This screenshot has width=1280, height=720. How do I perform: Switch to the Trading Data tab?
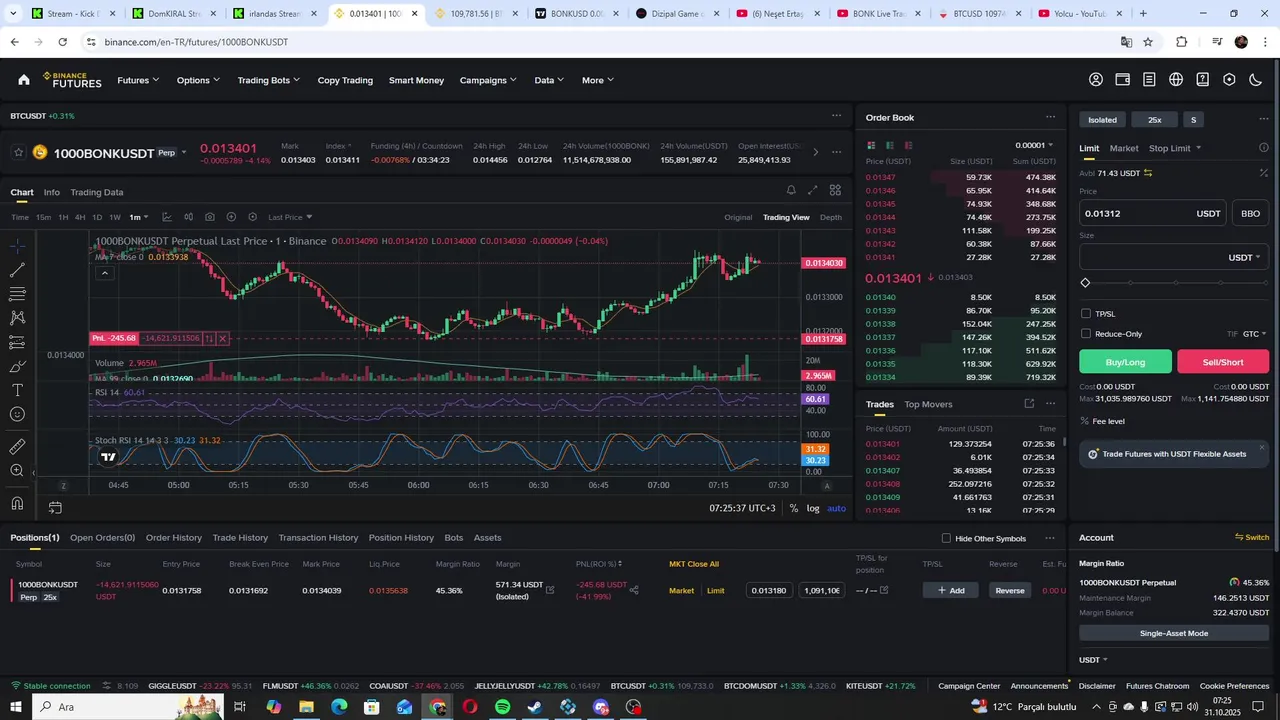97,192
